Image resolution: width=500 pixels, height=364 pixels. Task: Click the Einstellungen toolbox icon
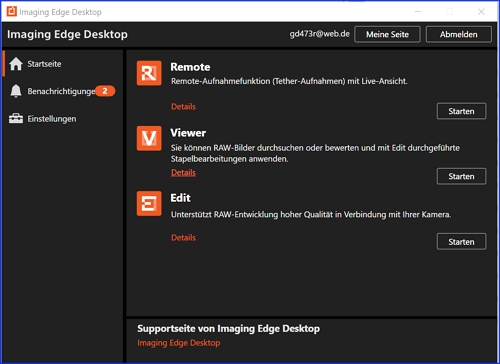(16, 118)
